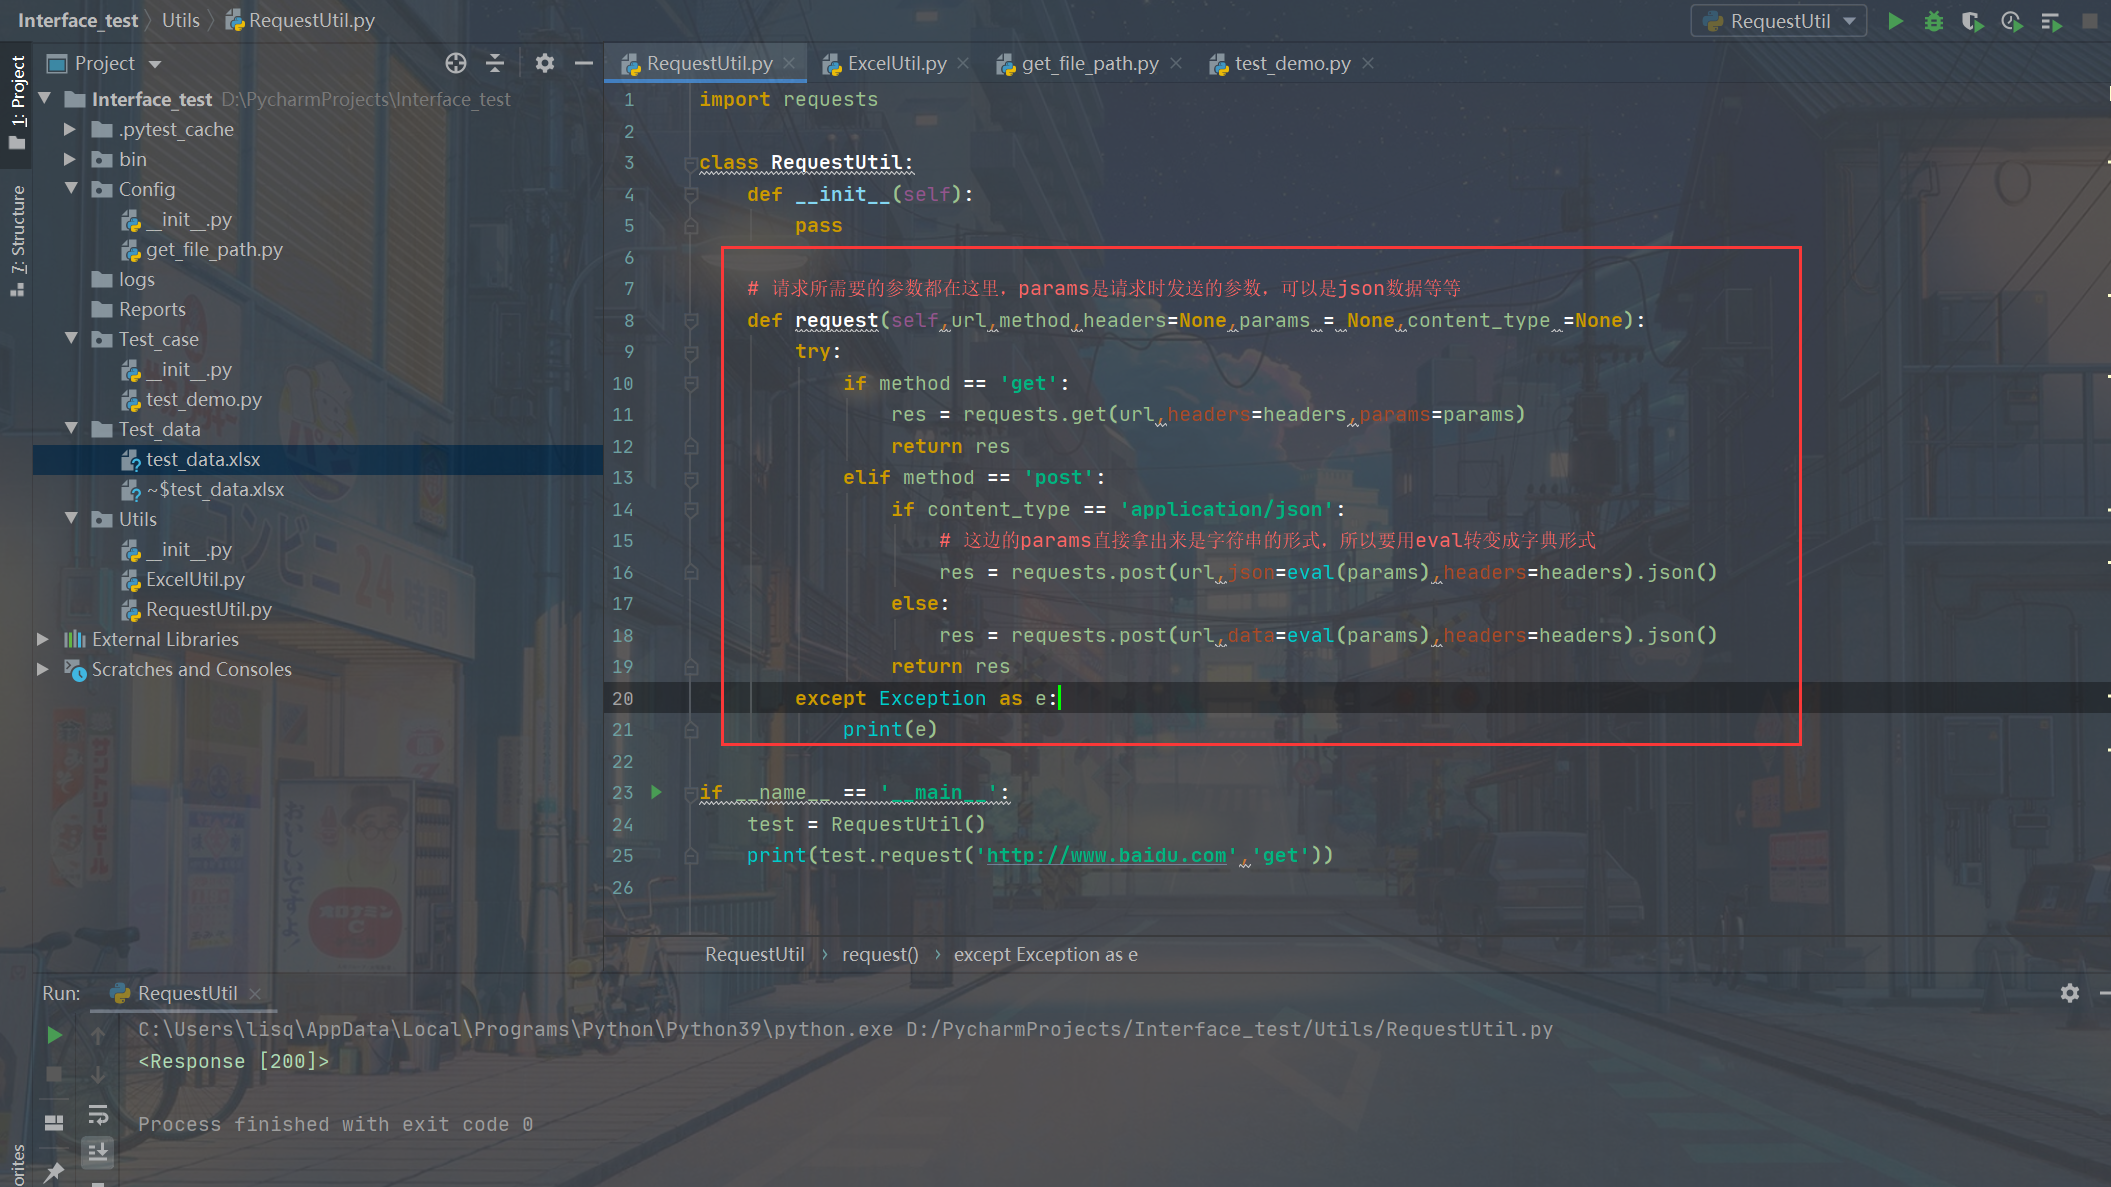Click the request() breadcrumb below editor

point(880,954)
